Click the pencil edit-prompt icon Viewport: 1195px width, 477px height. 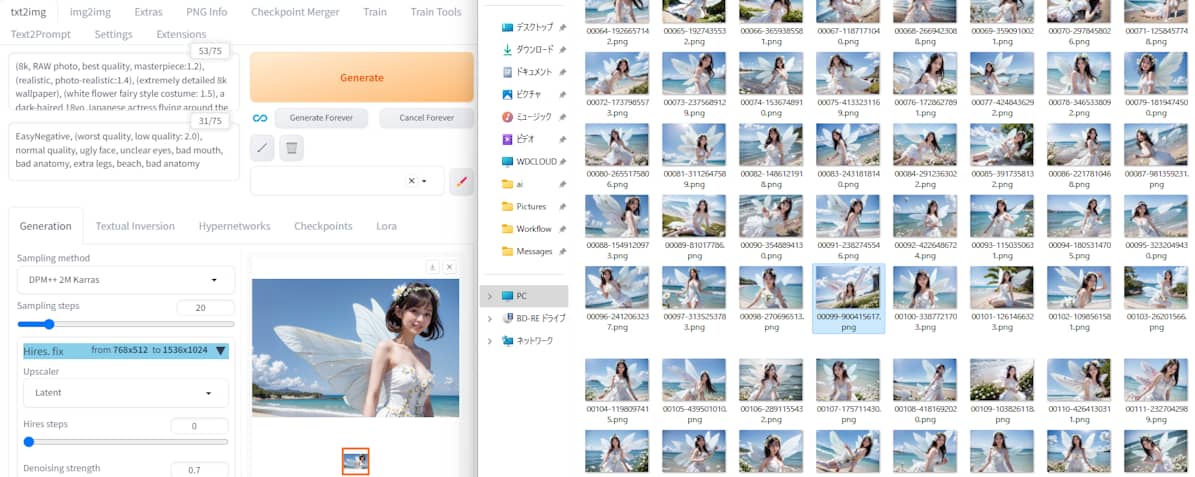262,149
